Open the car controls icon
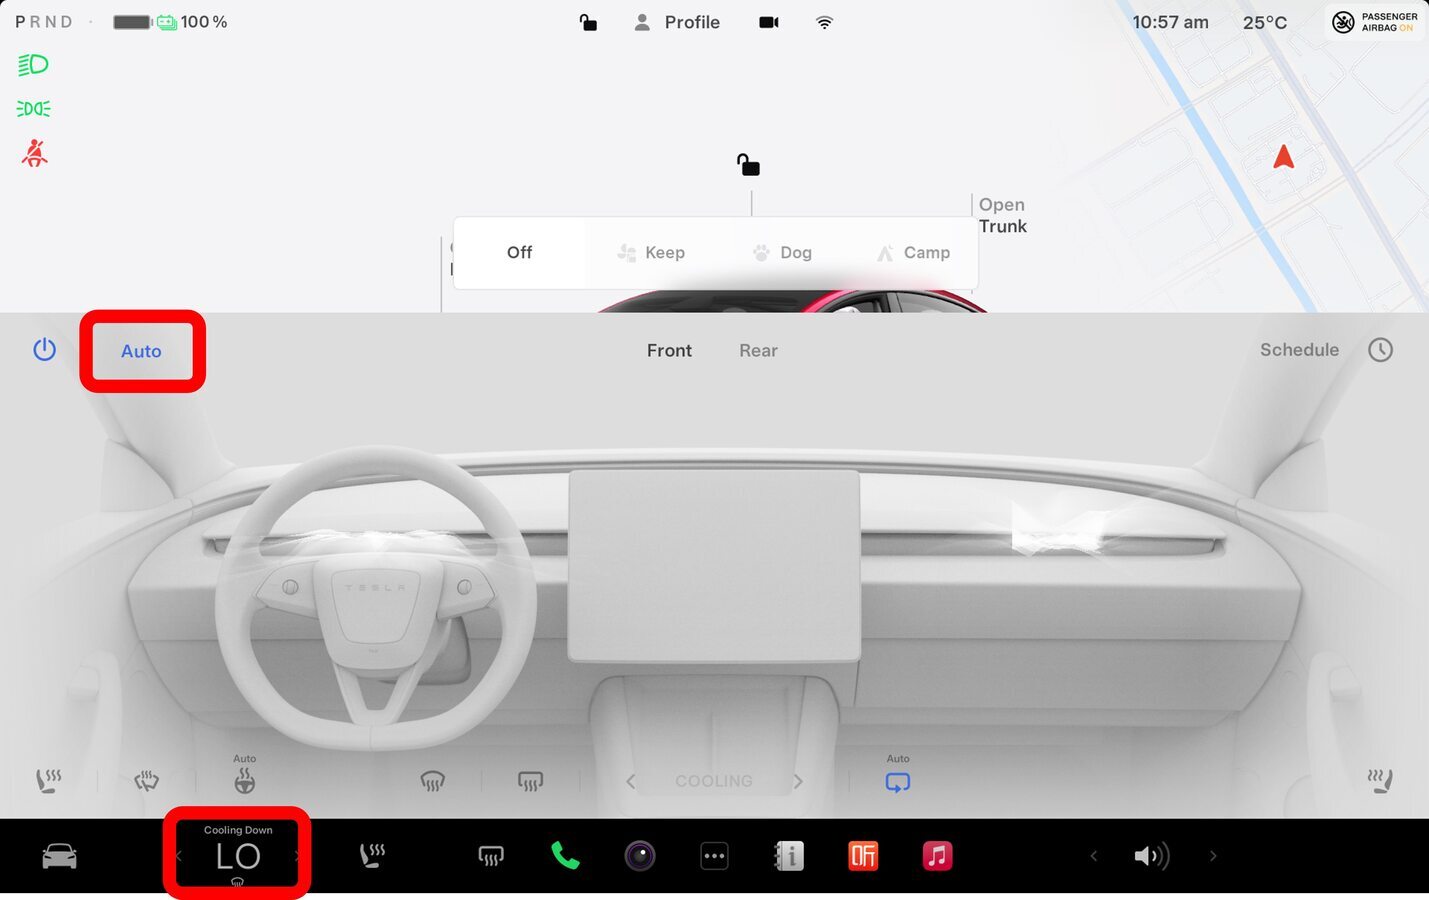 [59, 856]
